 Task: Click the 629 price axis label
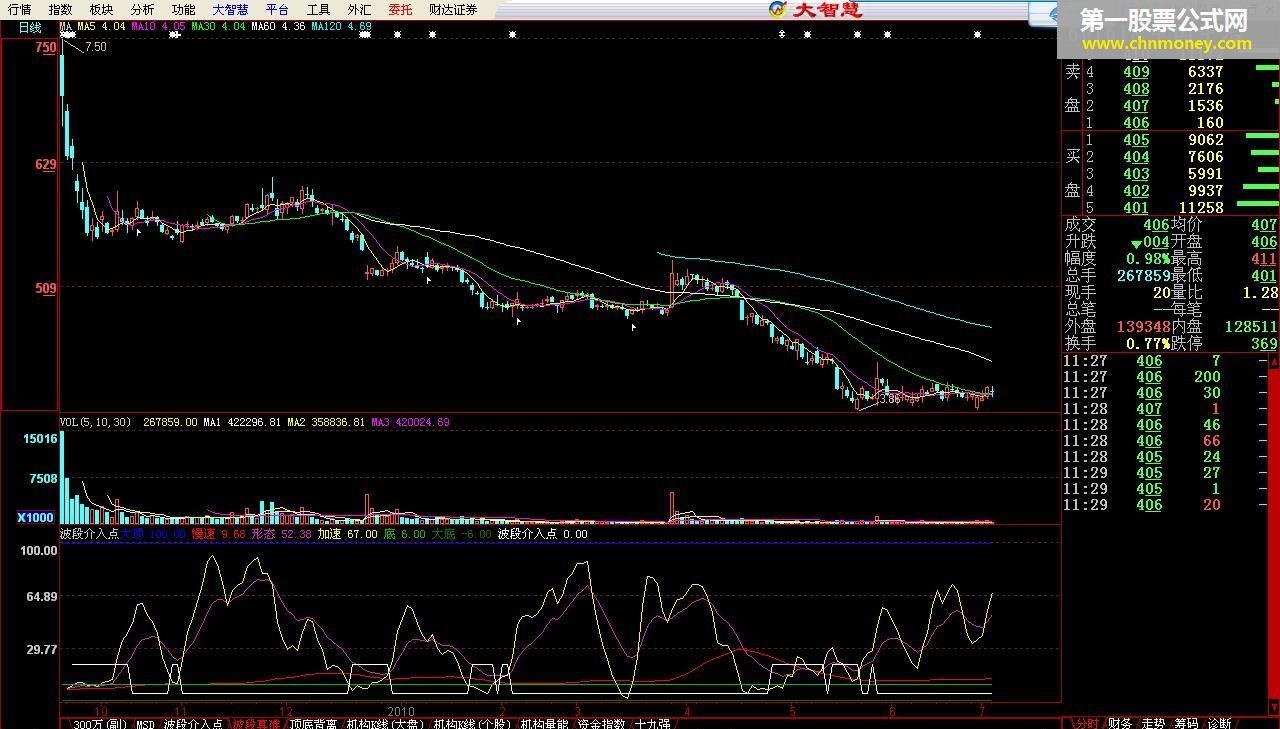(x=45, y=165)
